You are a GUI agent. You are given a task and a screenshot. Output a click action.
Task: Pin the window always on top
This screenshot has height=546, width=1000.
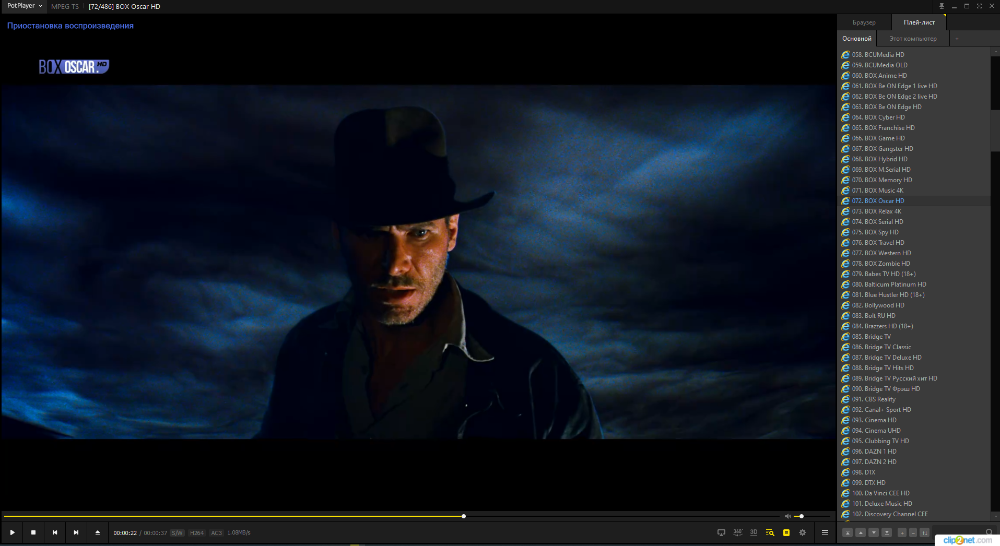pos(941,6)
